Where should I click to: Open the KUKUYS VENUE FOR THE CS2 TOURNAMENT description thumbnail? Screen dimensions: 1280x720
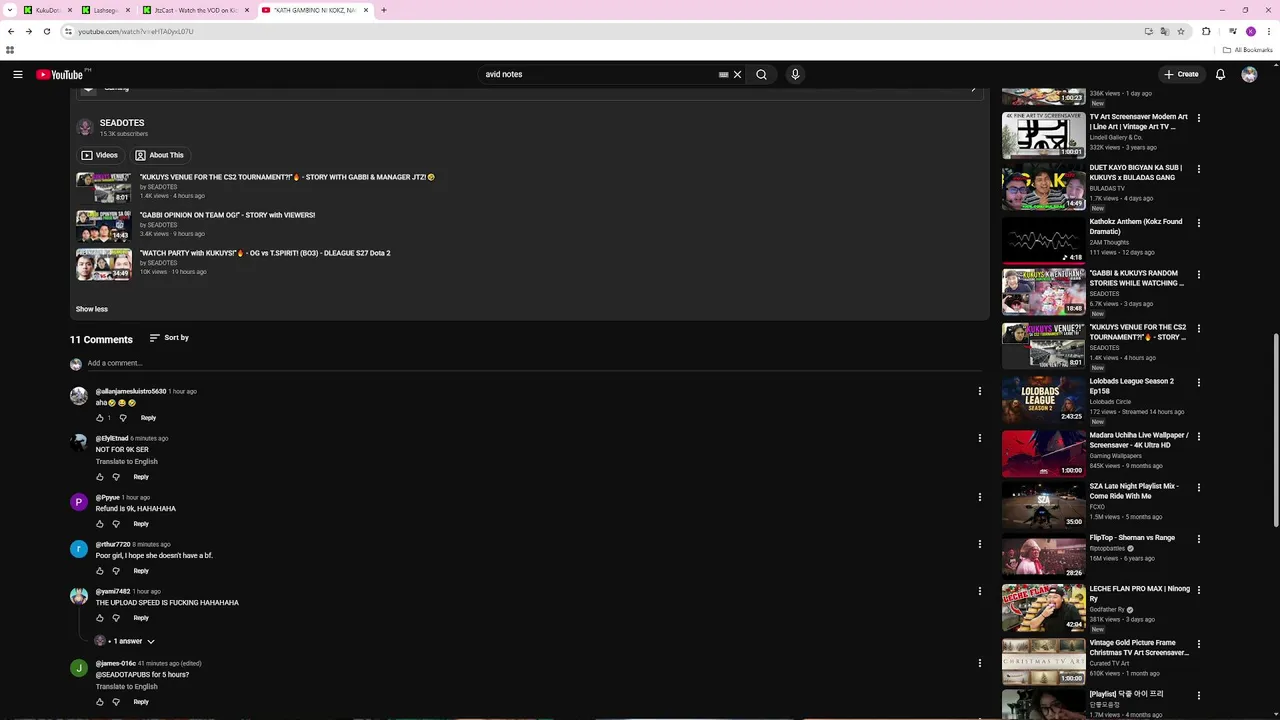[x=104, y=187]
